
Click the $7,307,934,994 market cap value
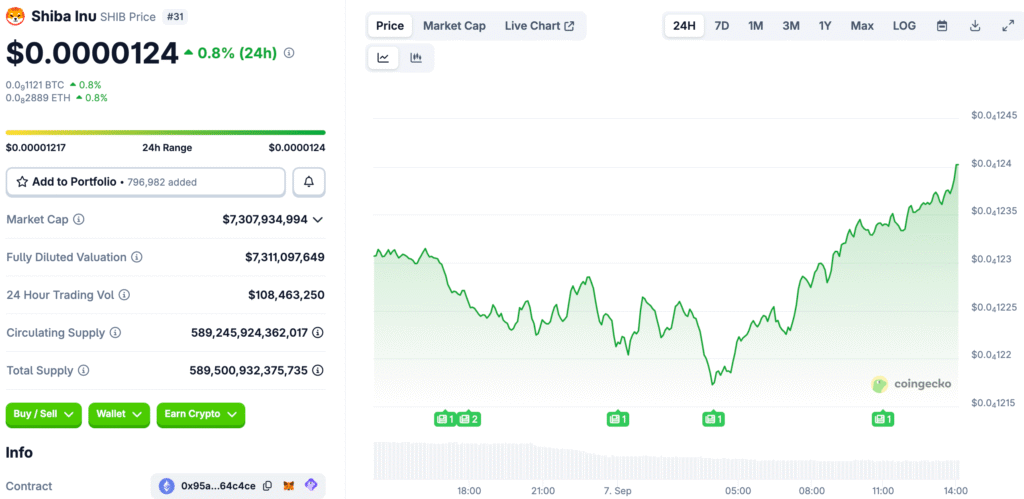tap(264, 219)
